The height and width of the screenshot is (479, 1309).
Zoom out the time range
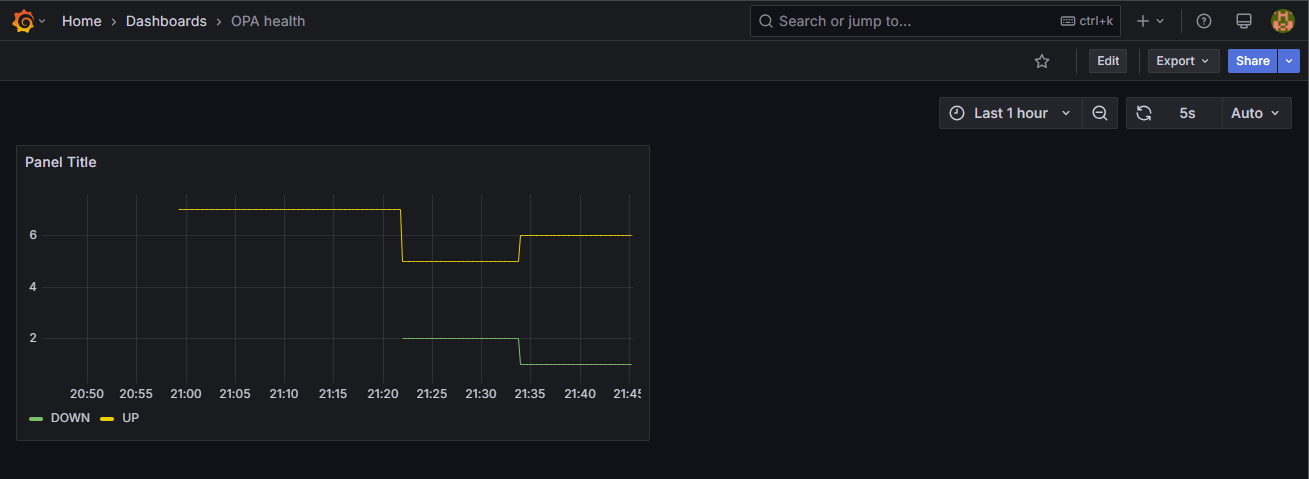tap(1100, 113)
